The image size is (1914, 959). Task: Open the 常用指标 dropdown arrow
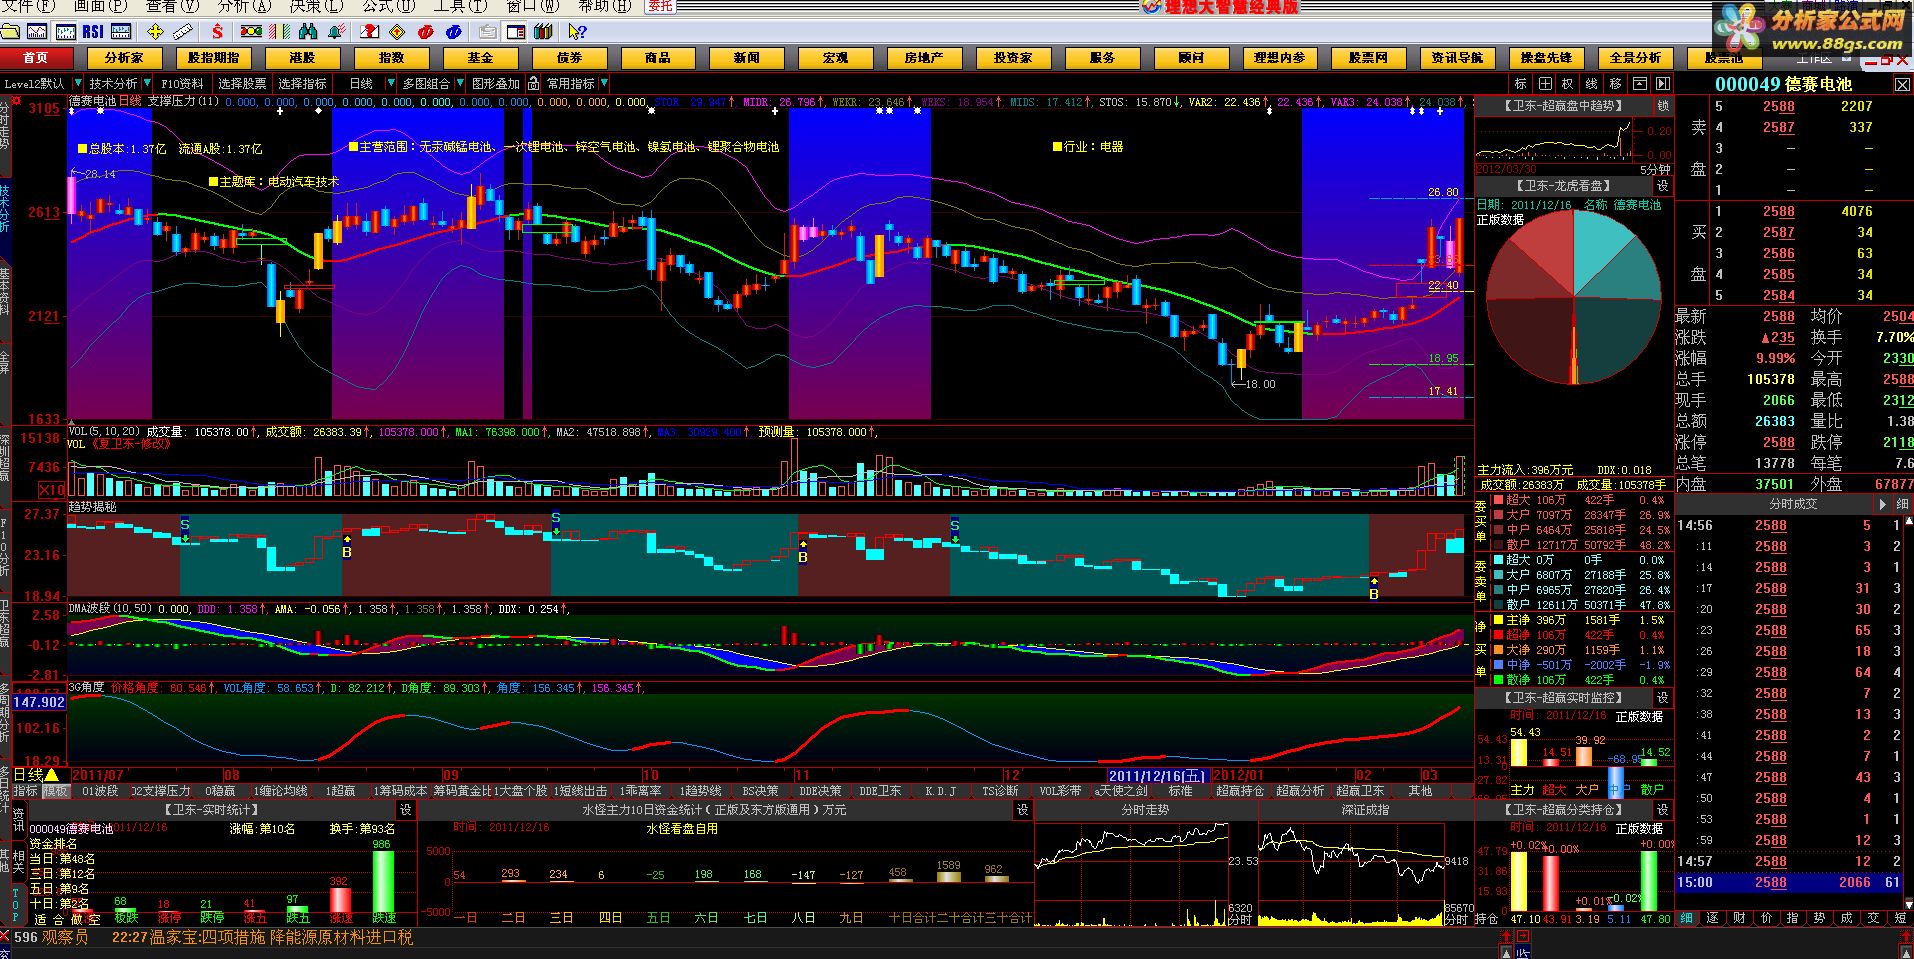[604, 83]
